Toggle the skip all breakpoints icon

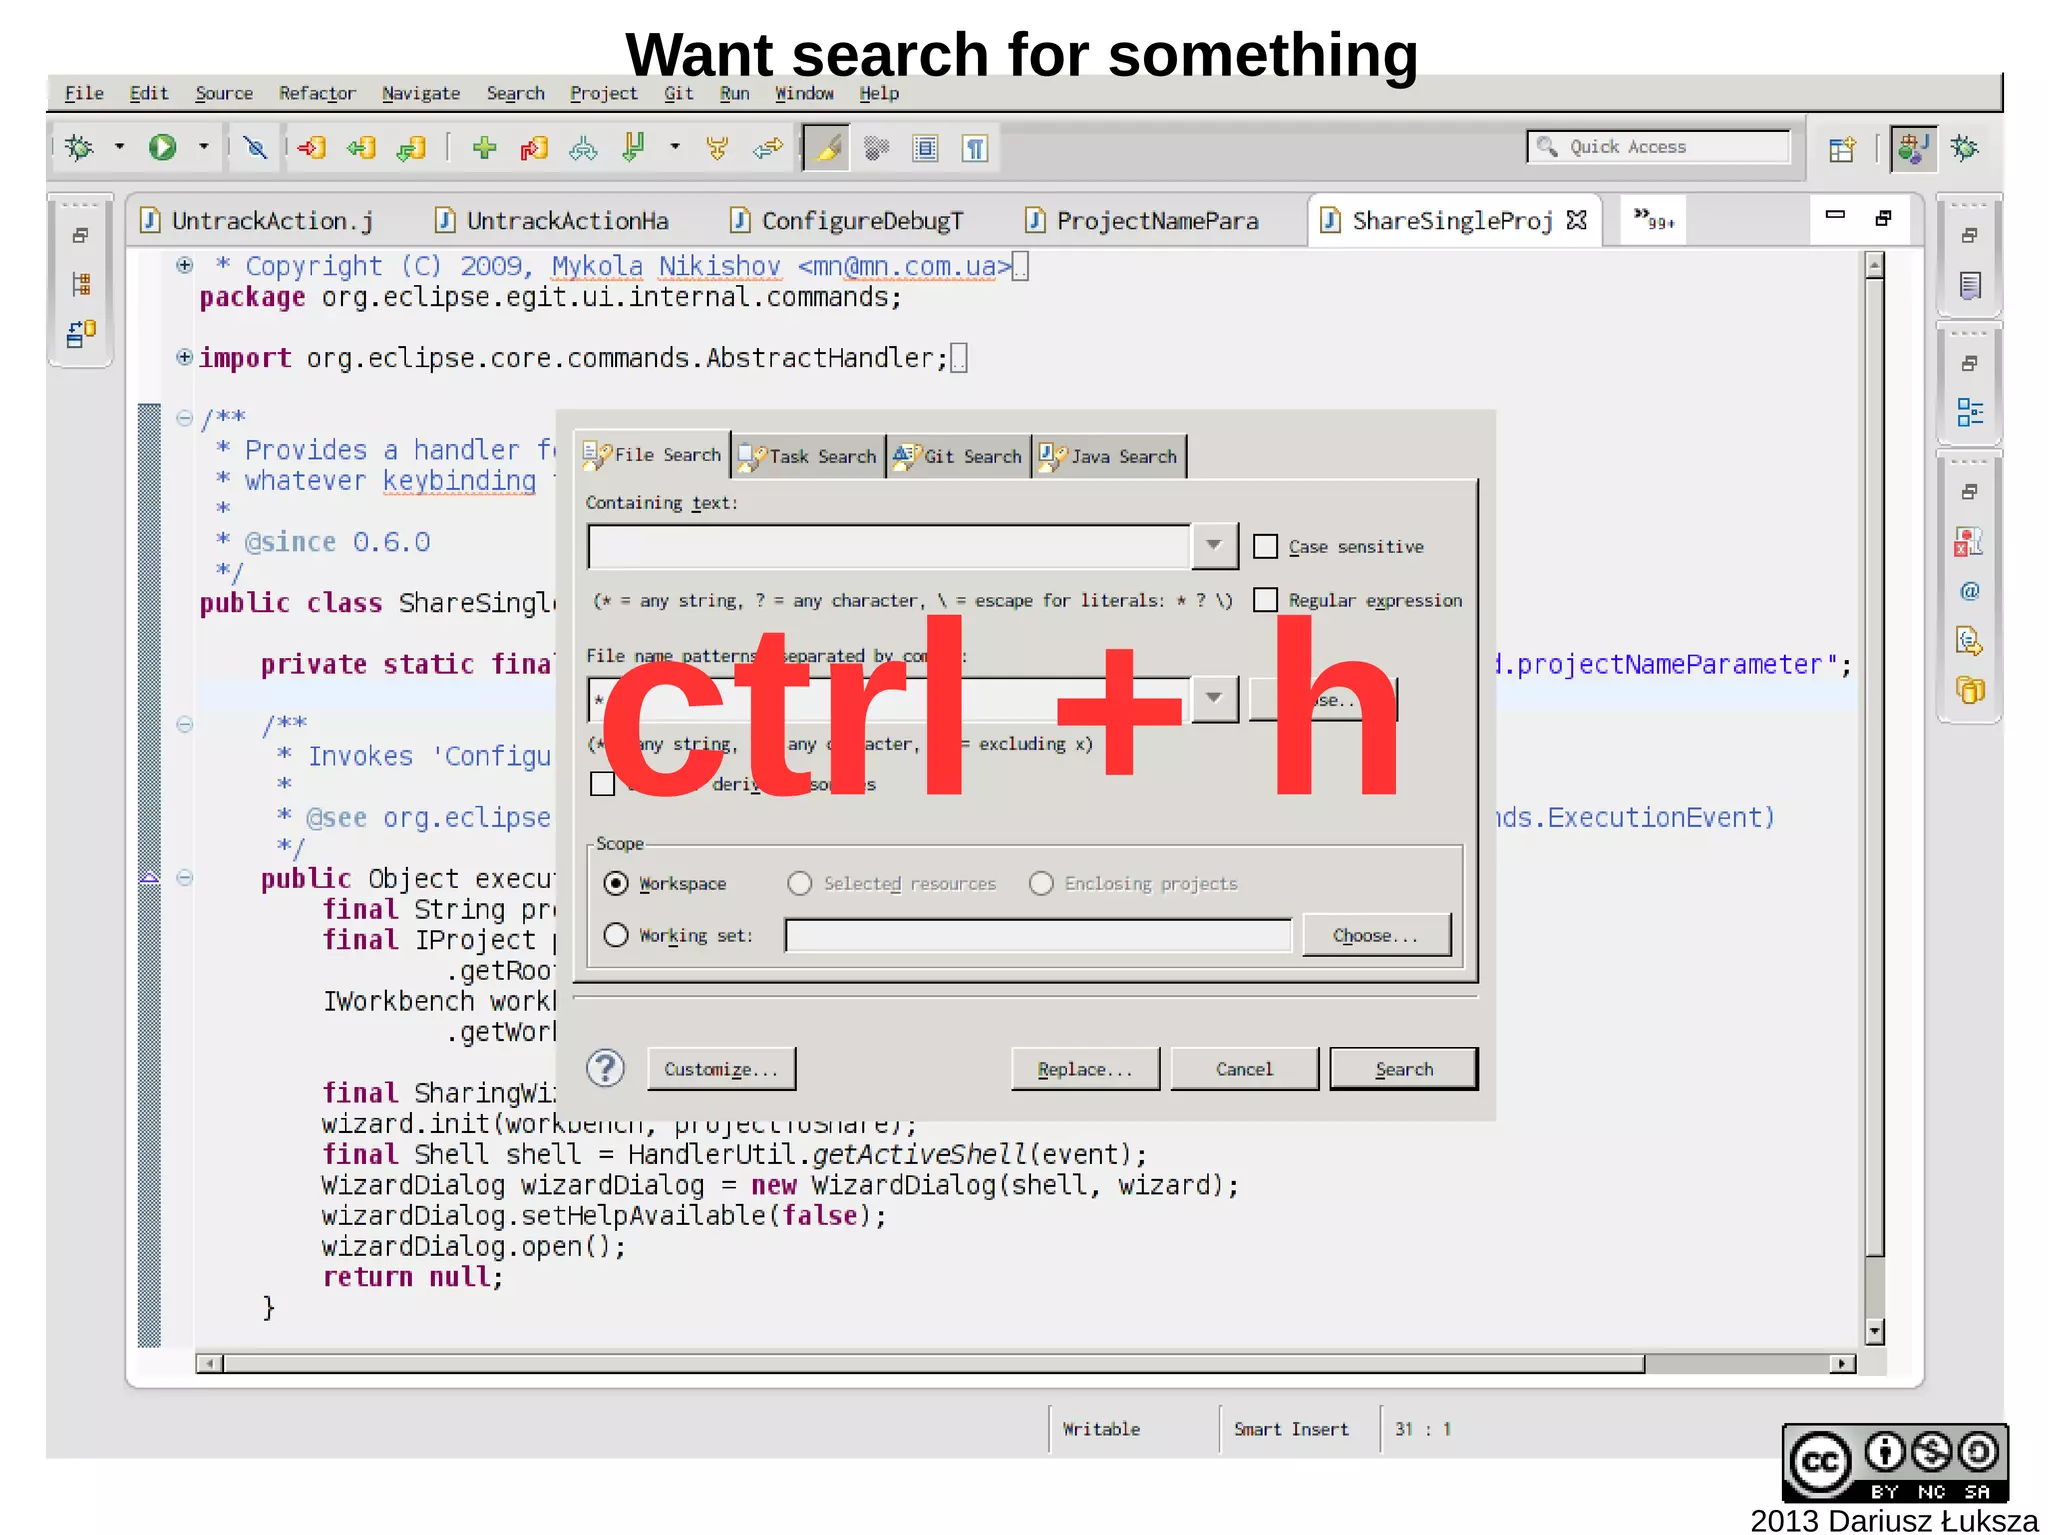pyautogui.click(x=256, y=148)
